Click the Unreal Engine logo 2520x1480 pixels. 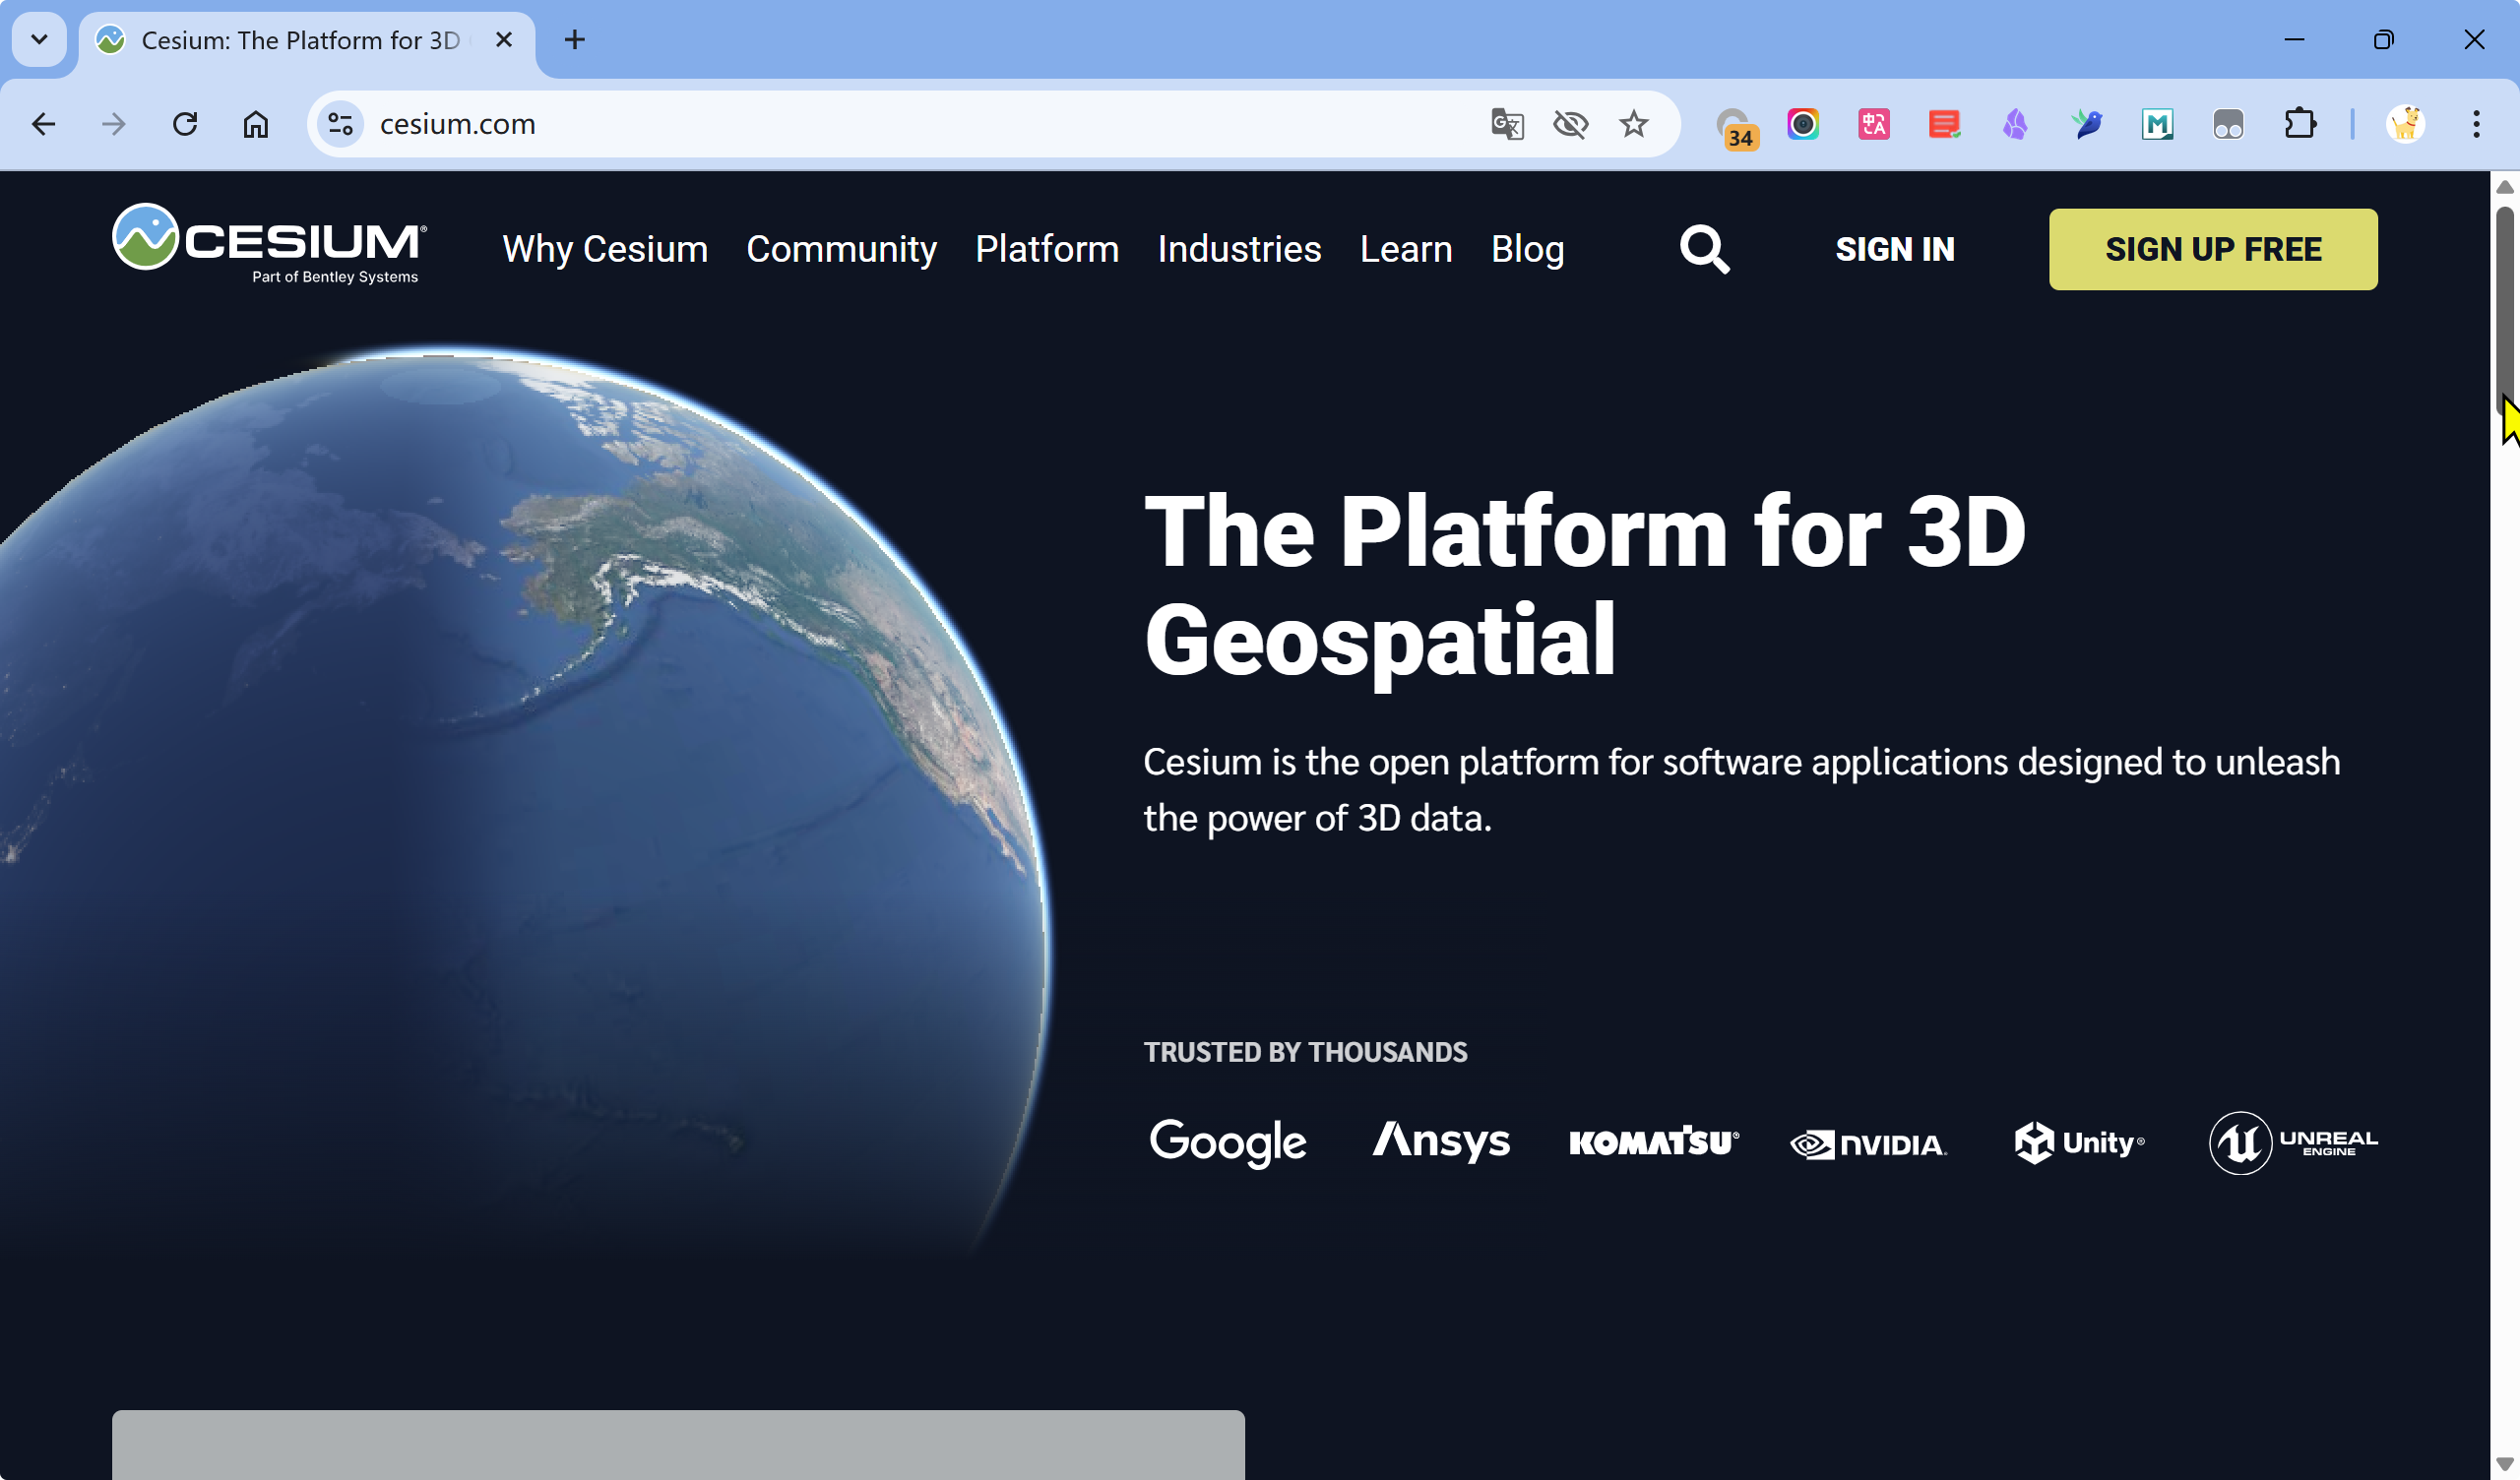(2293, 1143)
